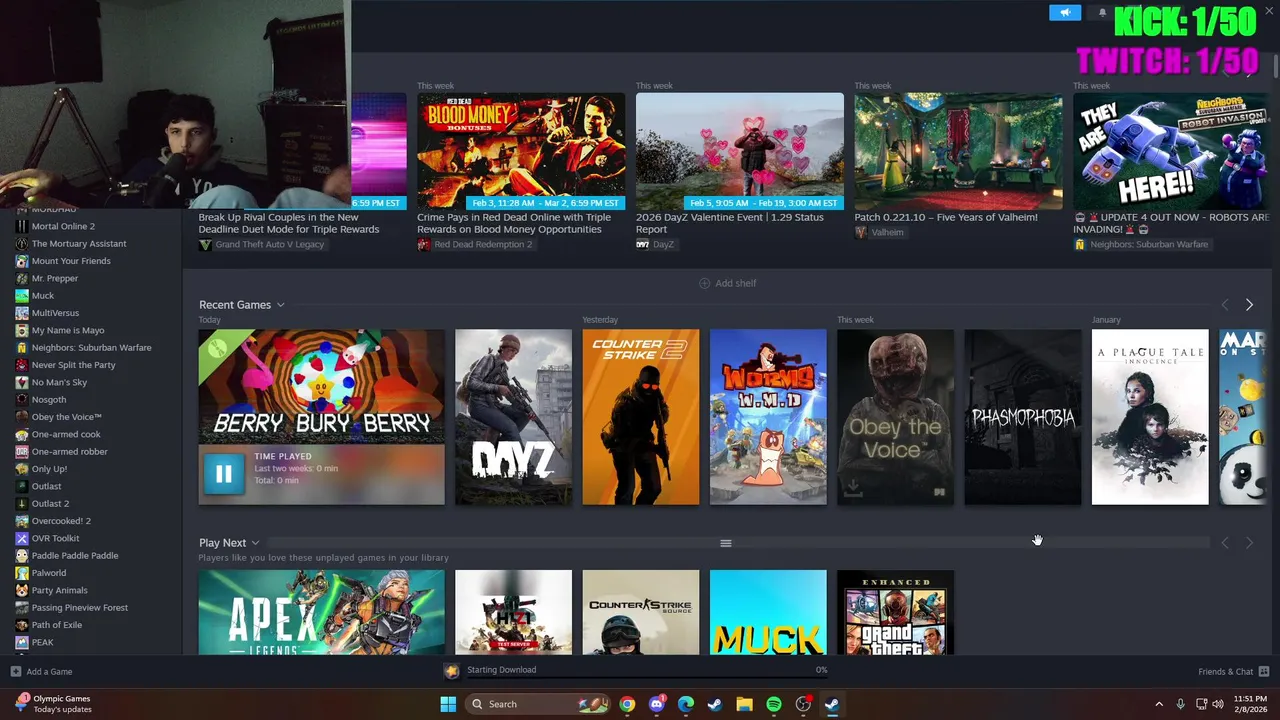The width and height of the screenshot is (1280, 720).
Task: Open Steam announcements megaphone icon
Action: tap(1065, 12)
